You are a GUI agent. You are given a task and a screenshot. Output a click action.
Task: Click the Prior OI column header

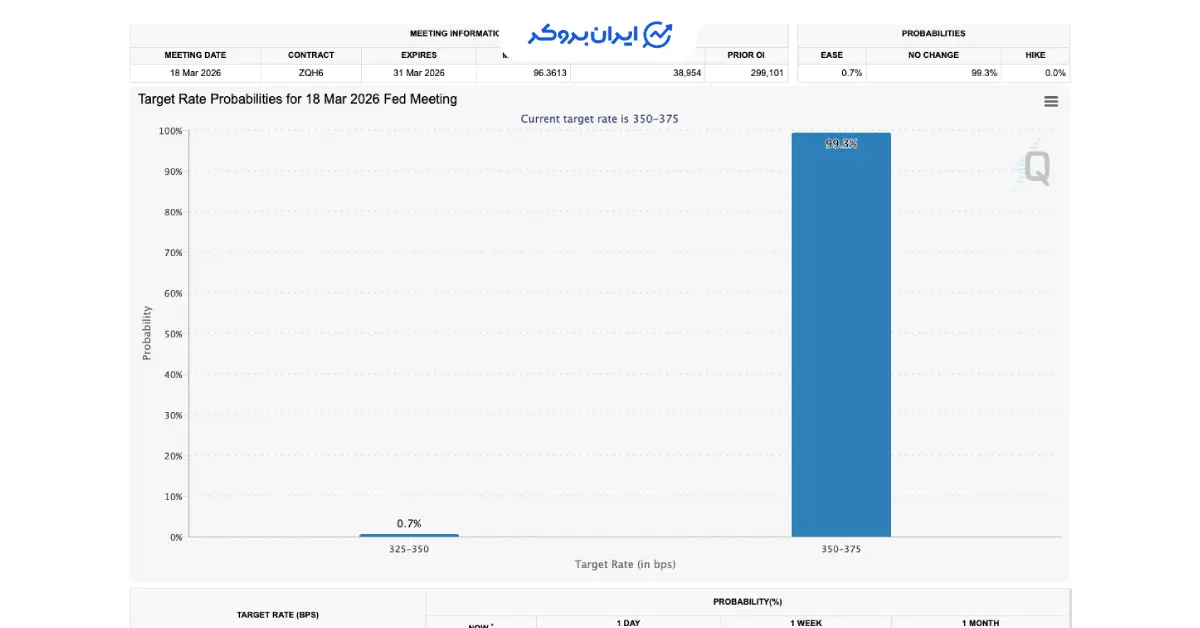pyautogui.click(x=746, y=55)
